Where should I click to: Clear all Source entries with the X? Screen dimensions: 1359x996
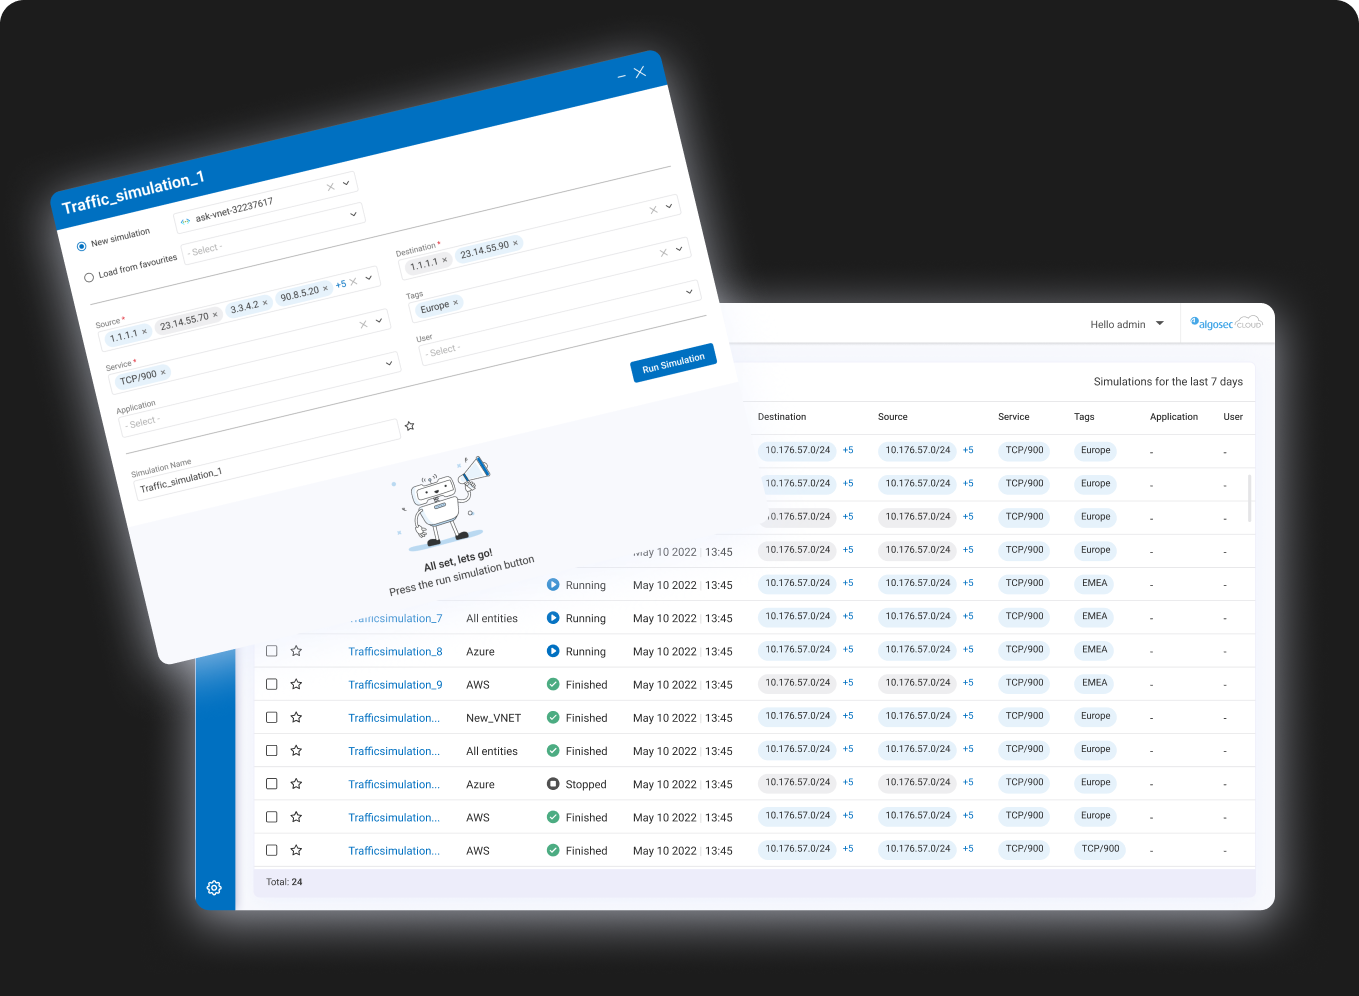(353, 282)
